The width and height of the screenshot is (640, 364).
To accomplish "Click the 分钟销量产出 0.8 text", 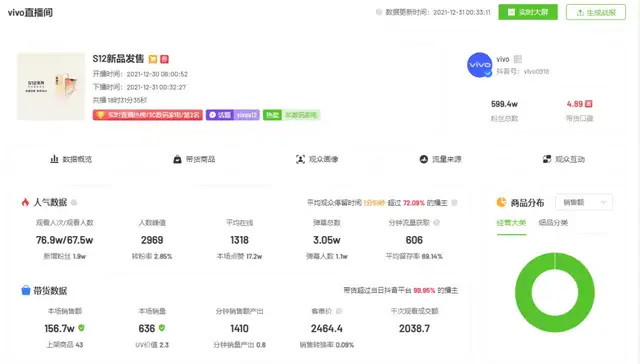I will click(239, 345).
